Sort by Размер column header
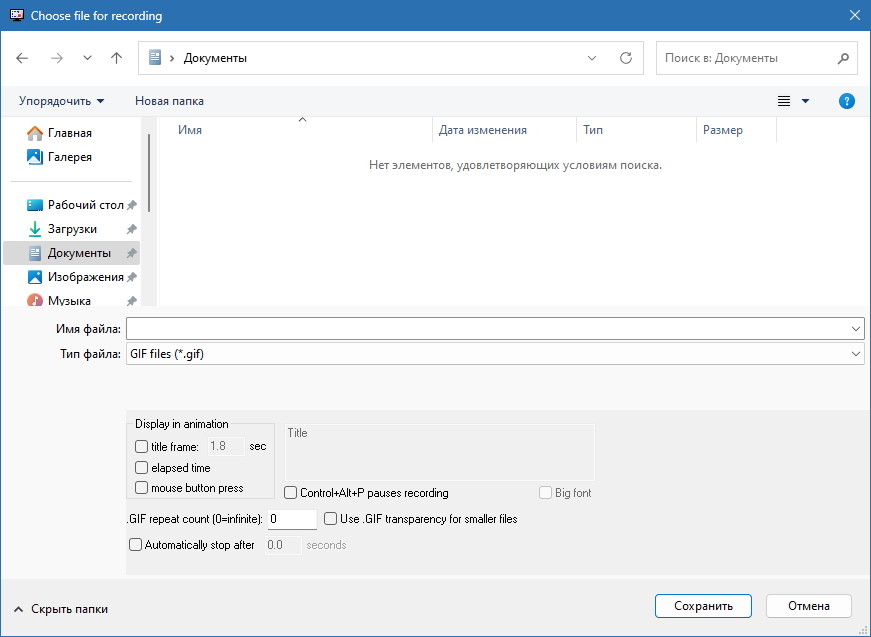This screenshot has height=637, width=871. (x=722, y=130)
